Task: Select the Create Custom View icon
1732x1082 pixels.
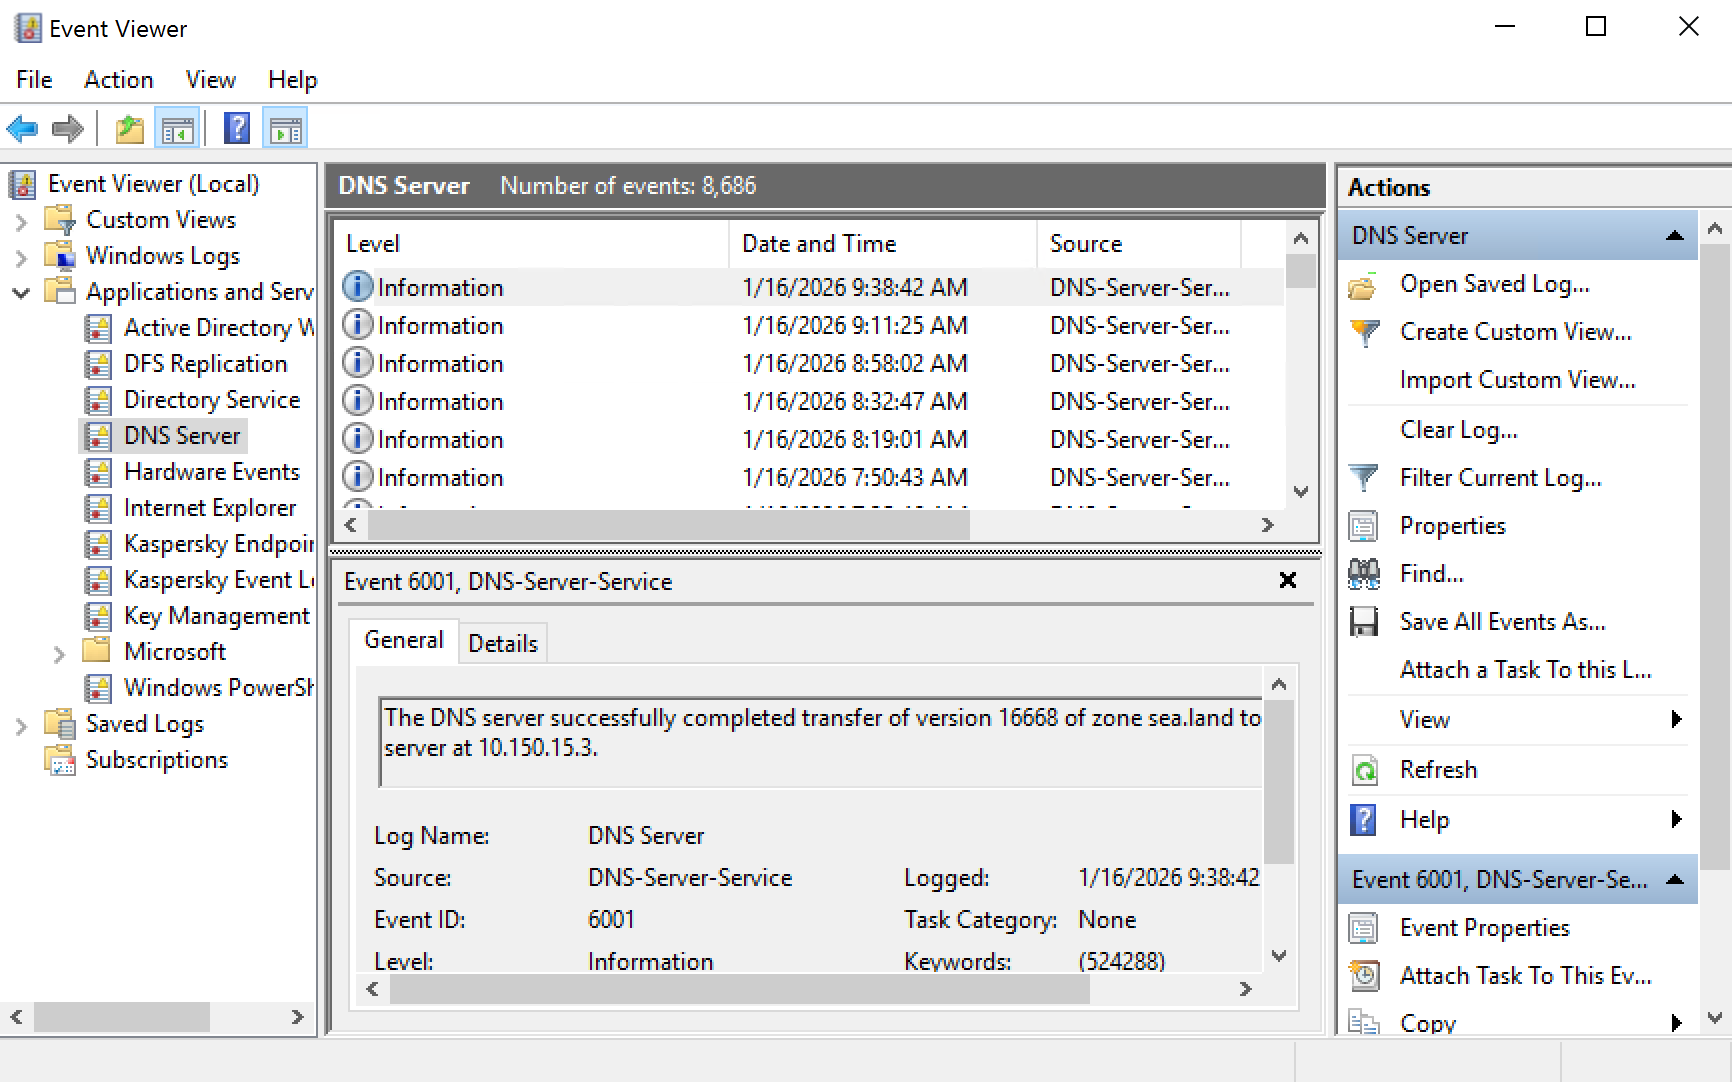Action: click(x=1365, y=332)
